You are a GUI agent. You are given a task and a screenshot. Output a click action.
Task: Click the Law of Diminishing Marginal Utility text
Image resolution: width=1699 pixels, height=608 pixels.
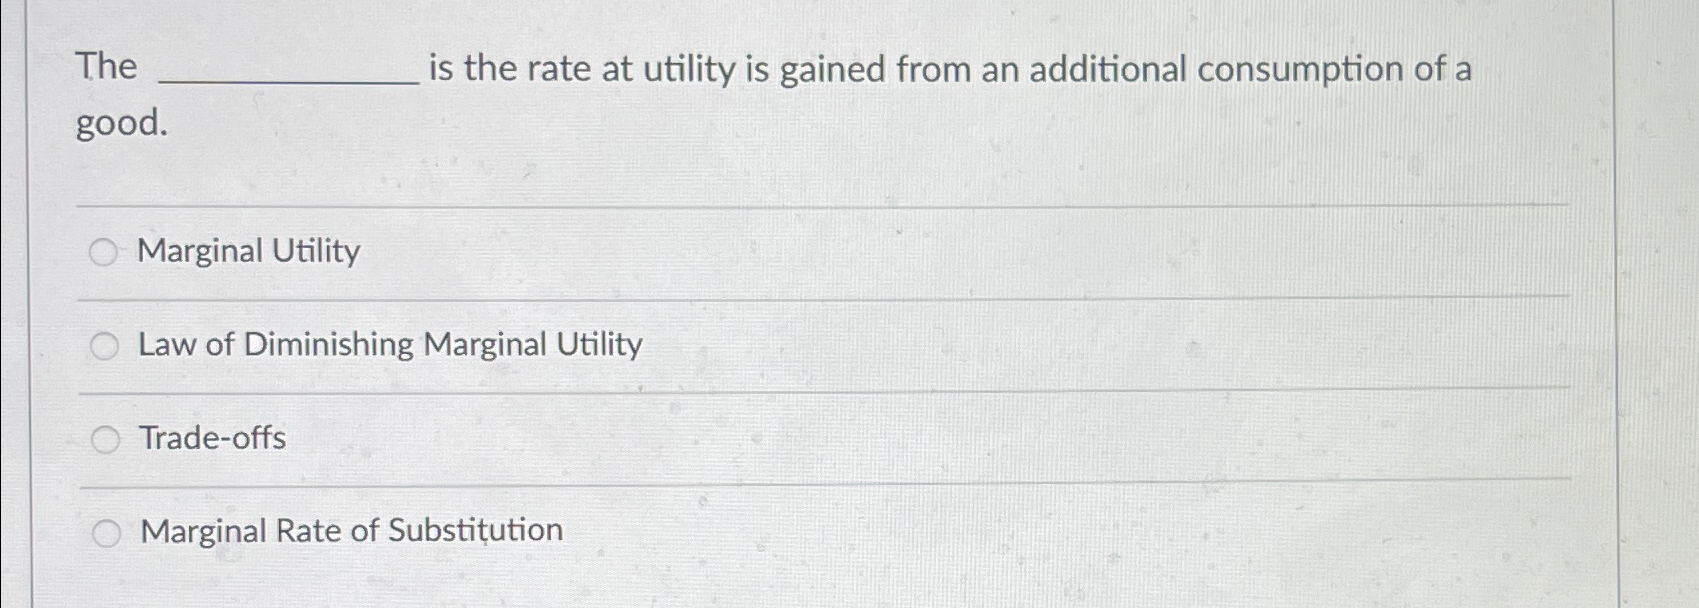(x=390, y=345)
